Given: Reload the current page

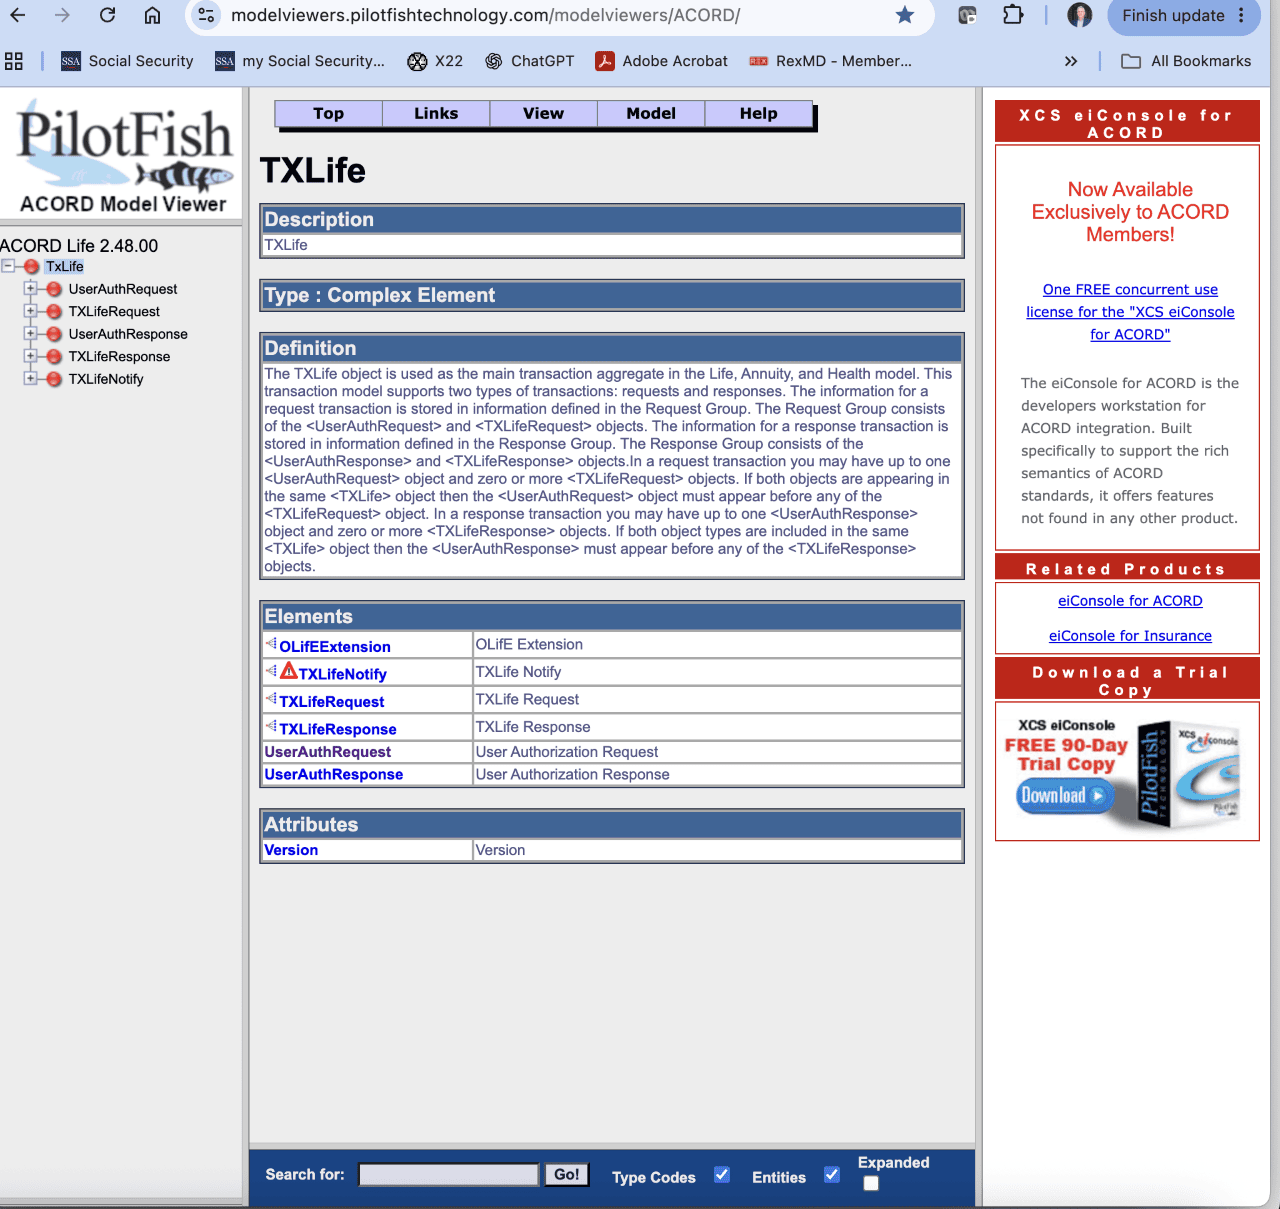Looking at the screenshot, I should tap(107, 15).
